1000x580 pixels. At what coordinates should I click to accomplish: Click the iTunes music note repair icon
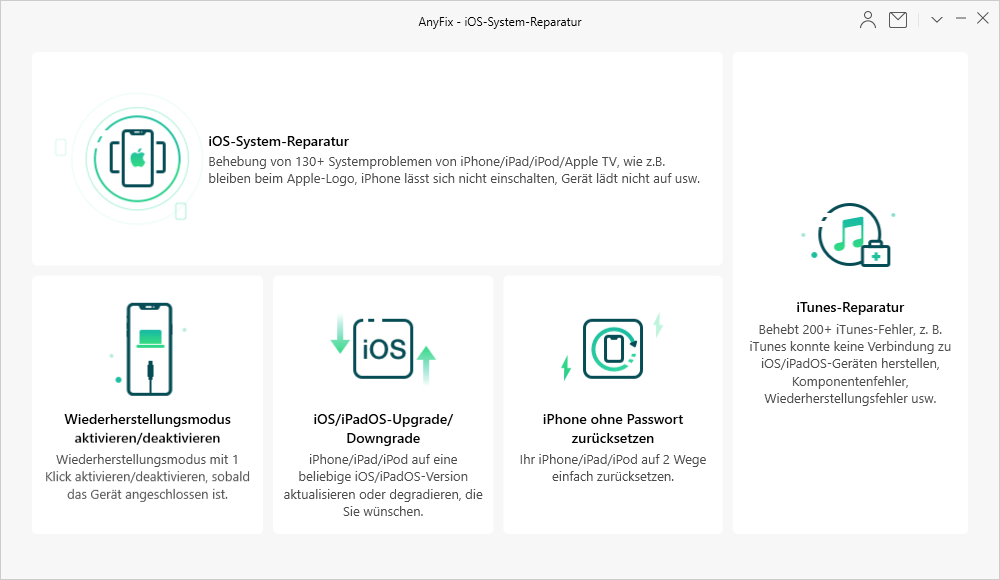click(850, 235)
